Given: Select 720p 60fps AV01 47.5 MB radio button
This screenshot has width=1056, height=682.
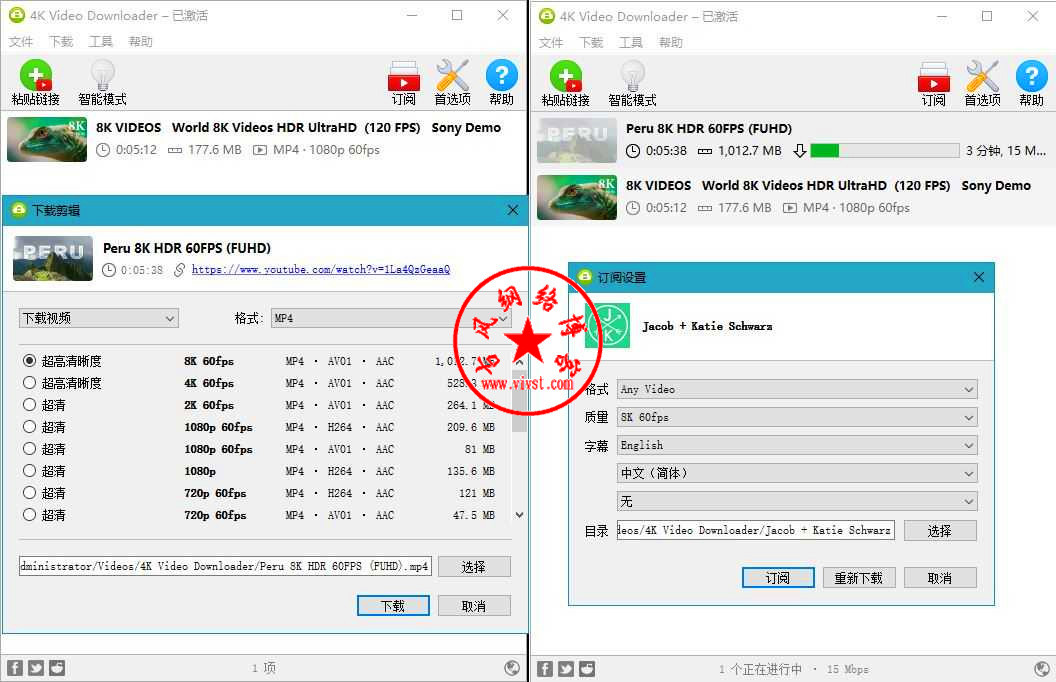Looking at the screenshot, I should 29,514.
